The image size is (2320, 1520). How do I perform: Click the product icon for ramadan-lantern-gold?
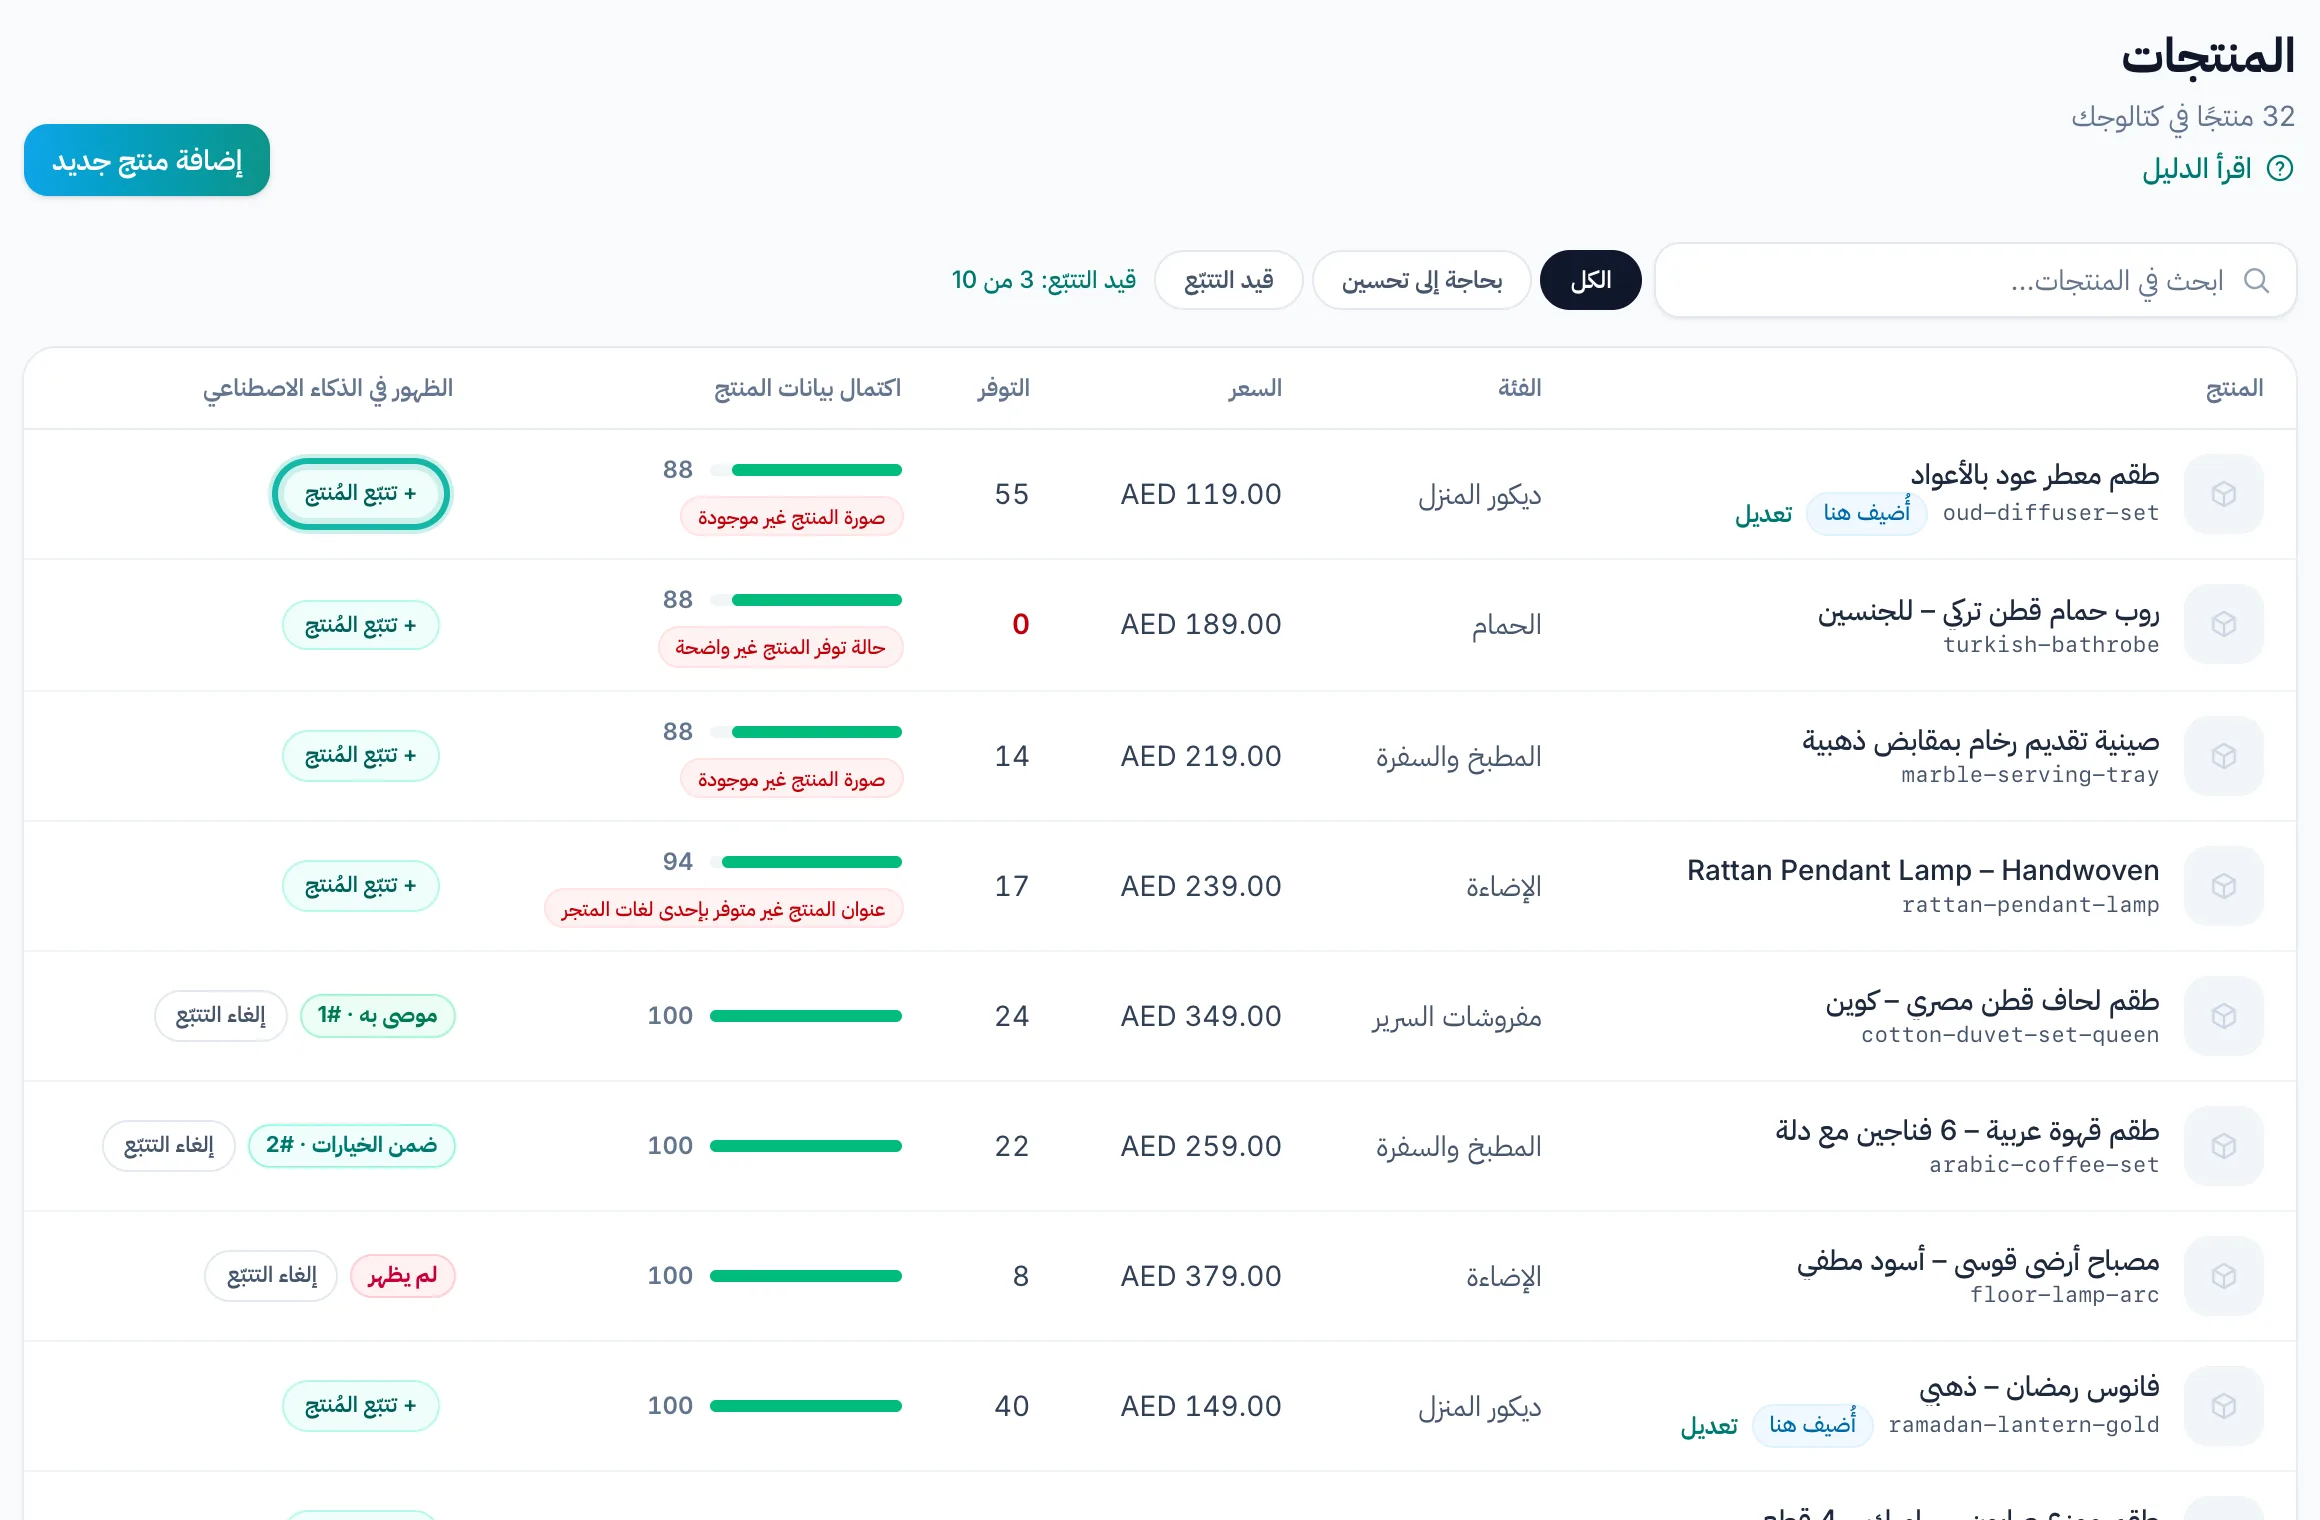2223,1406
